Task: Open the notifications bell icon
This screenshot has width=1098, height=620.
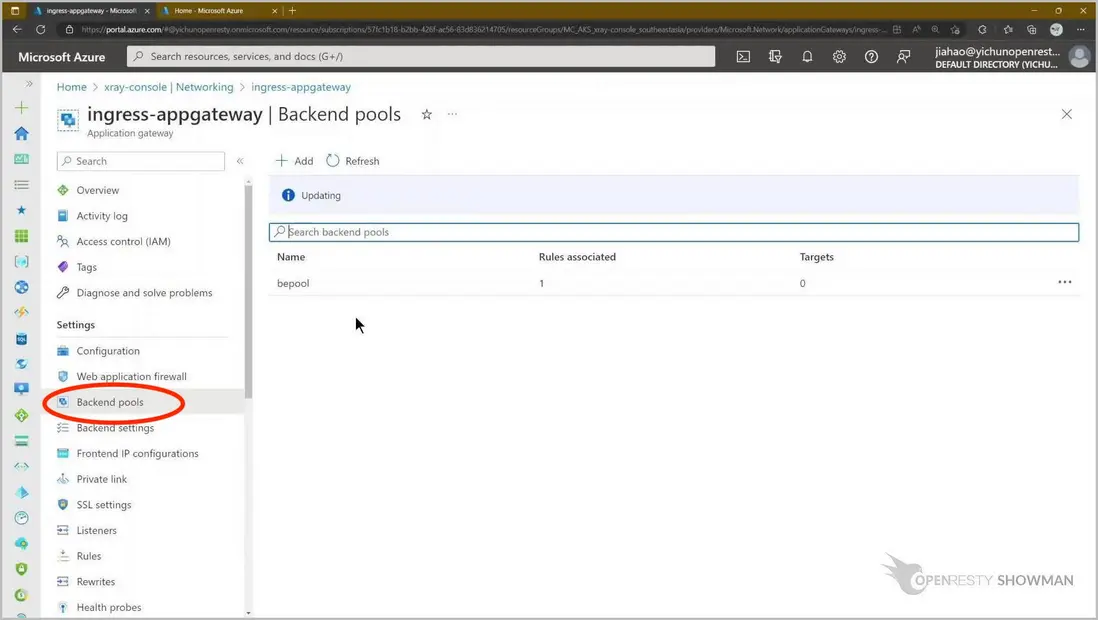Action: [807, 57]
